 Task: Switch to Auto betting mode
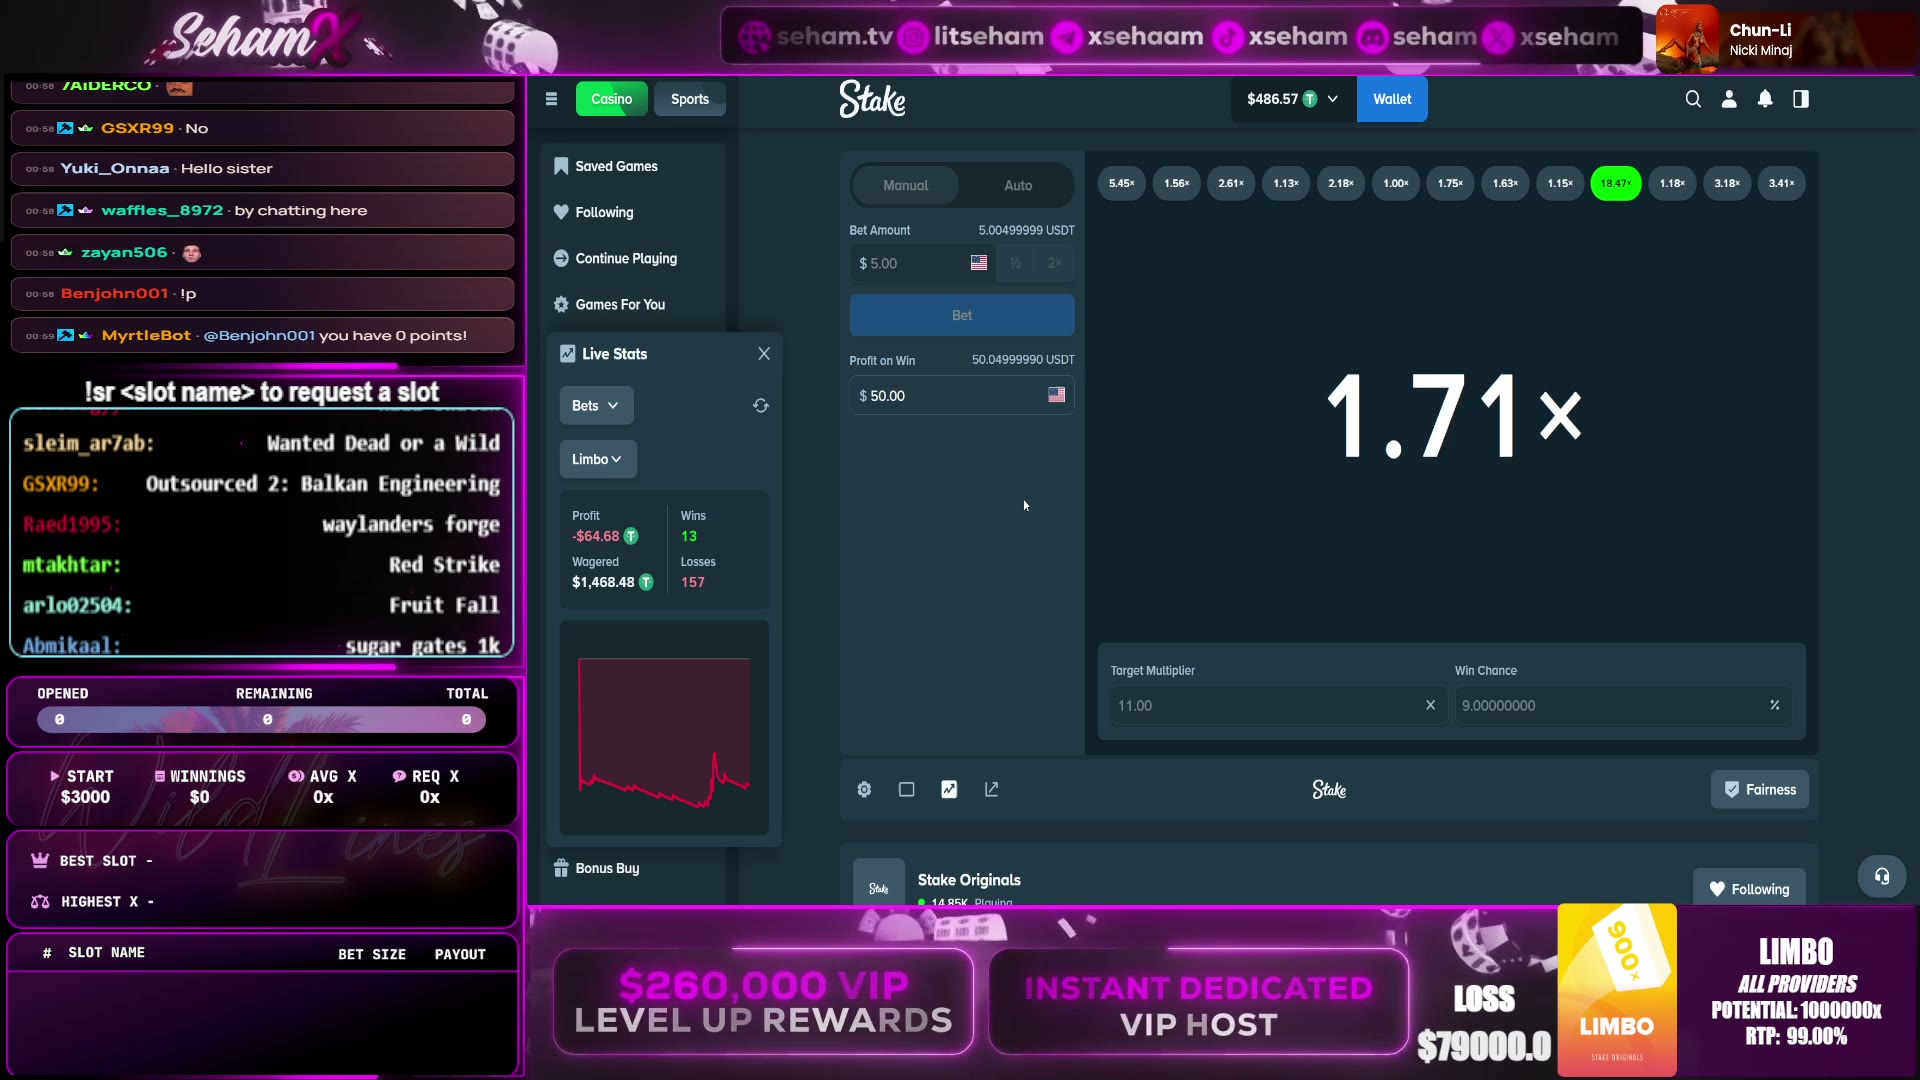coord(1018,185)
